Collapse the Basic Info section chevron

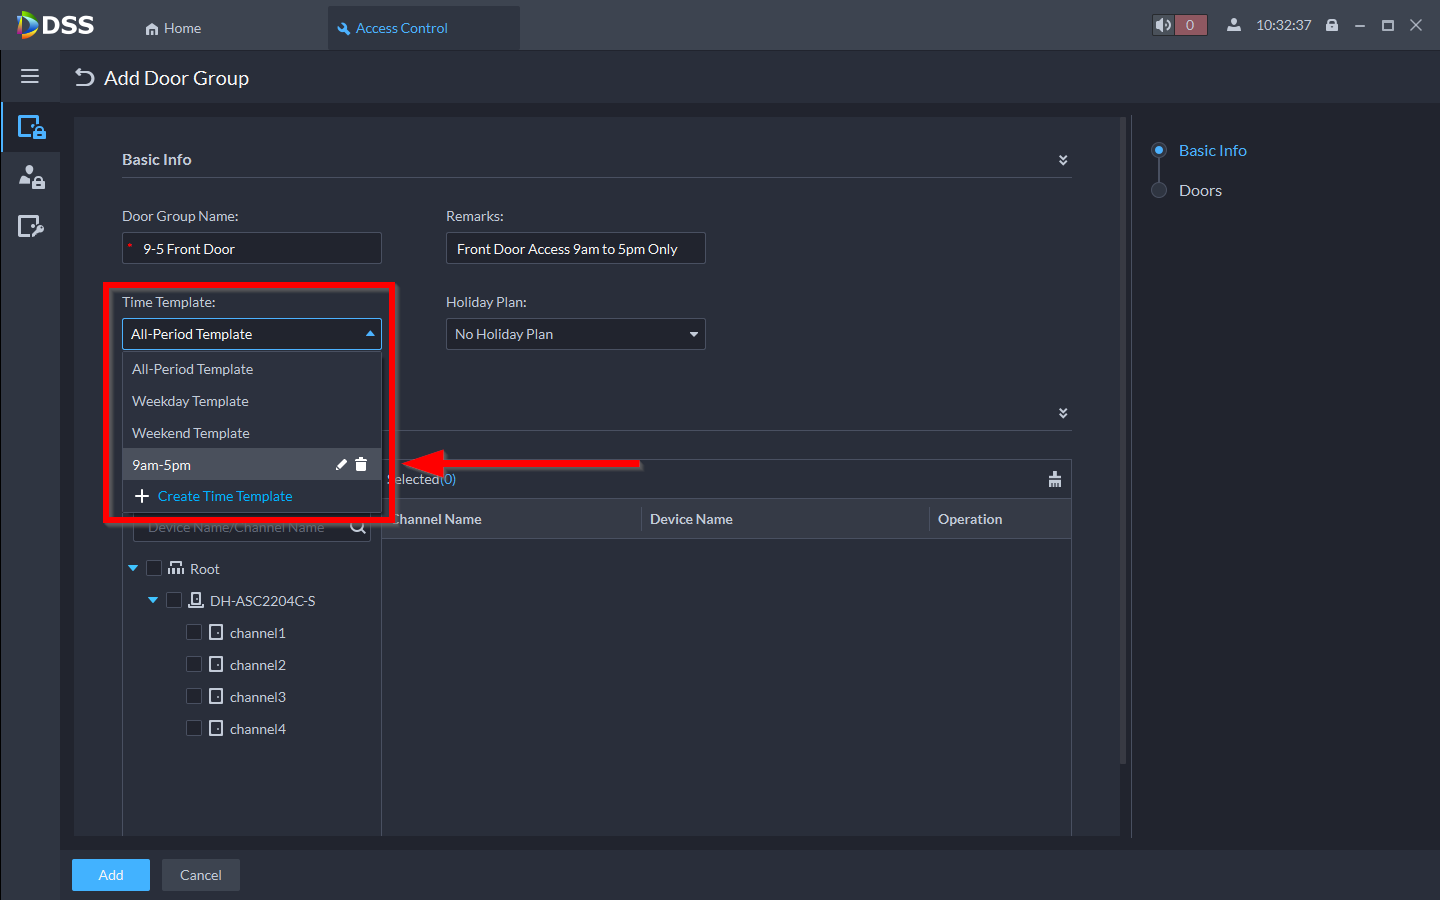pos(1062,160)
